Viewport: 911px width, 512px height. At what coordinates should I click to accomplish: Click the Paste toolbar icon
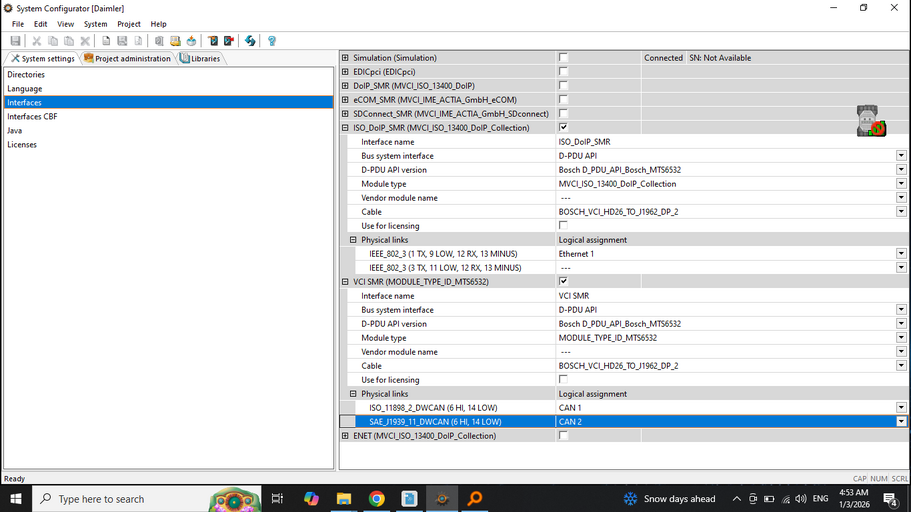pos(69,41)
